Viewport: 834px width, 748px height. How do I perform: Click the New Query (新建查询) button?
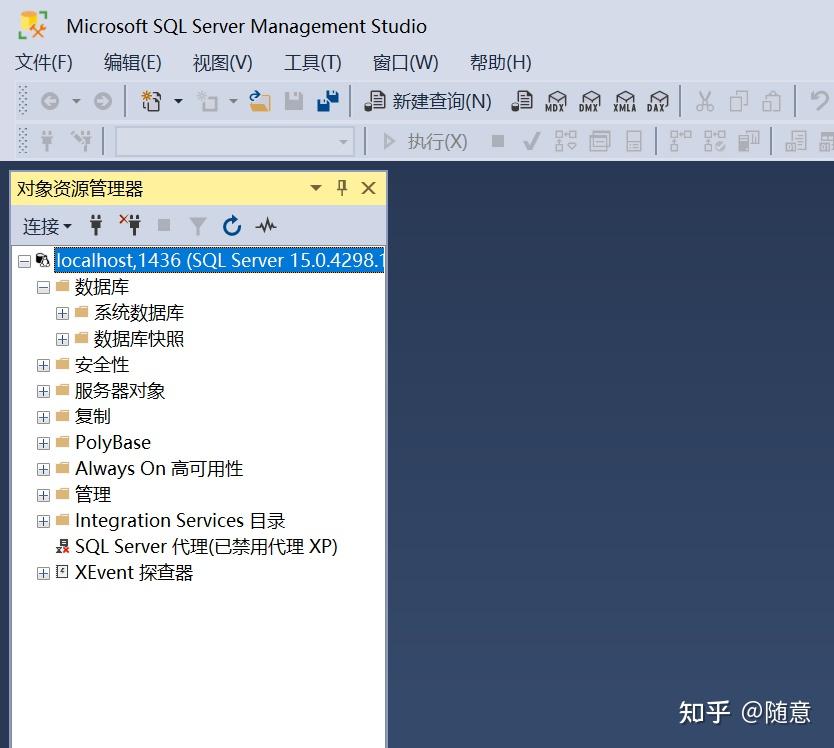click(x=428, y=101)
